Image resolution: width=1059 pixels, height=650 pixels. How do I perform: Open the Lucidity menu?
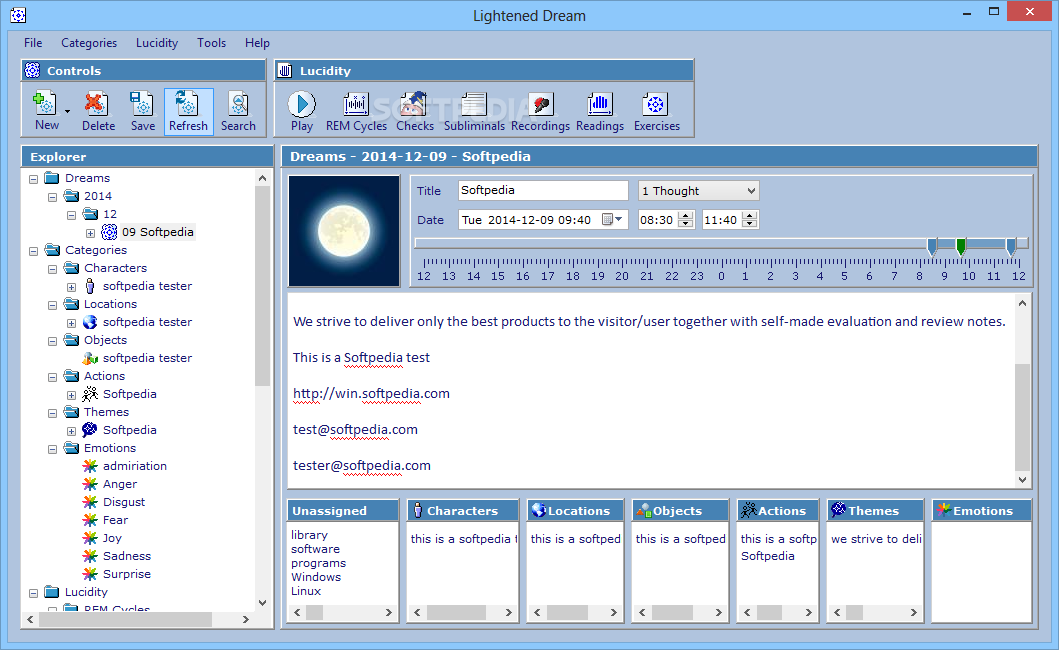click(157, 43)
